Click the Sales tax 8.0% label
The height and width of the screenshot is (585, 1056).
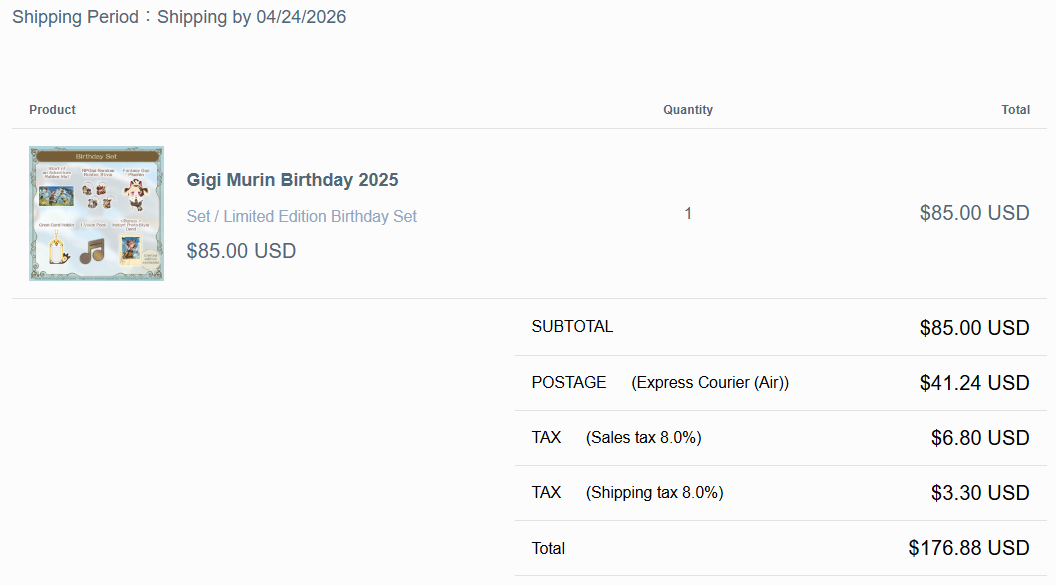[x=644, y=438]
